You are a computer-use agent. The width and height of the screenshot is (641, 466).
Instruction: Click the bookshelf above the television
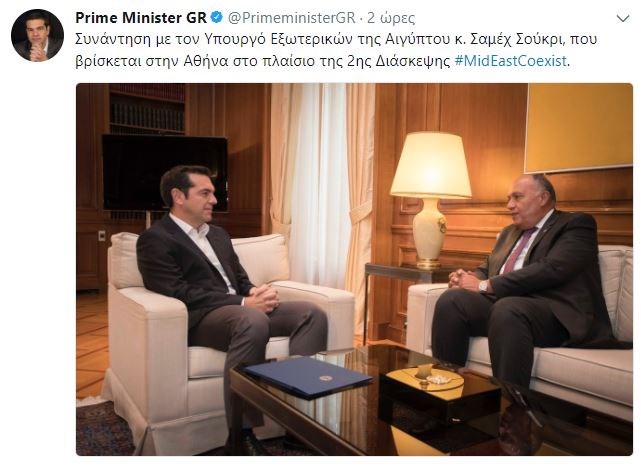(147, 109)
